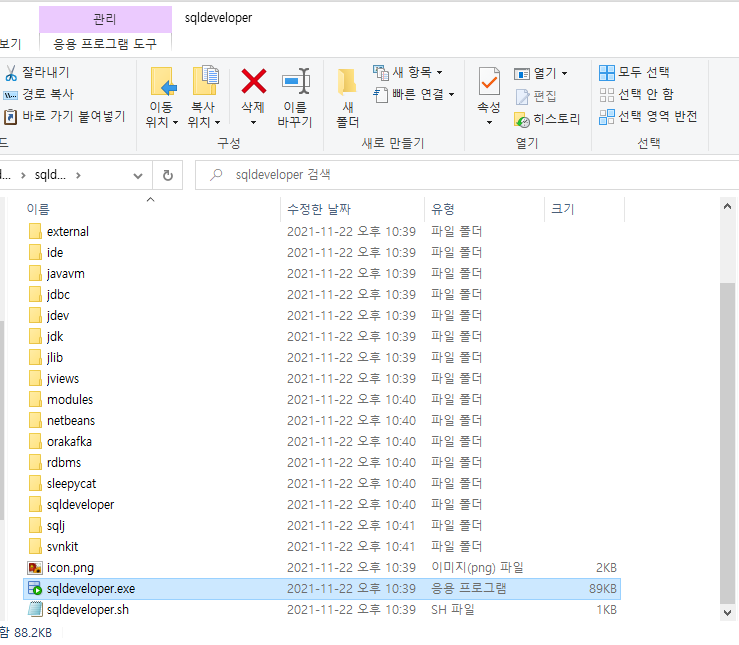Click Copy path (경로 복사) icon
This screenshot has width=739, height=645.
pos(10,95)
